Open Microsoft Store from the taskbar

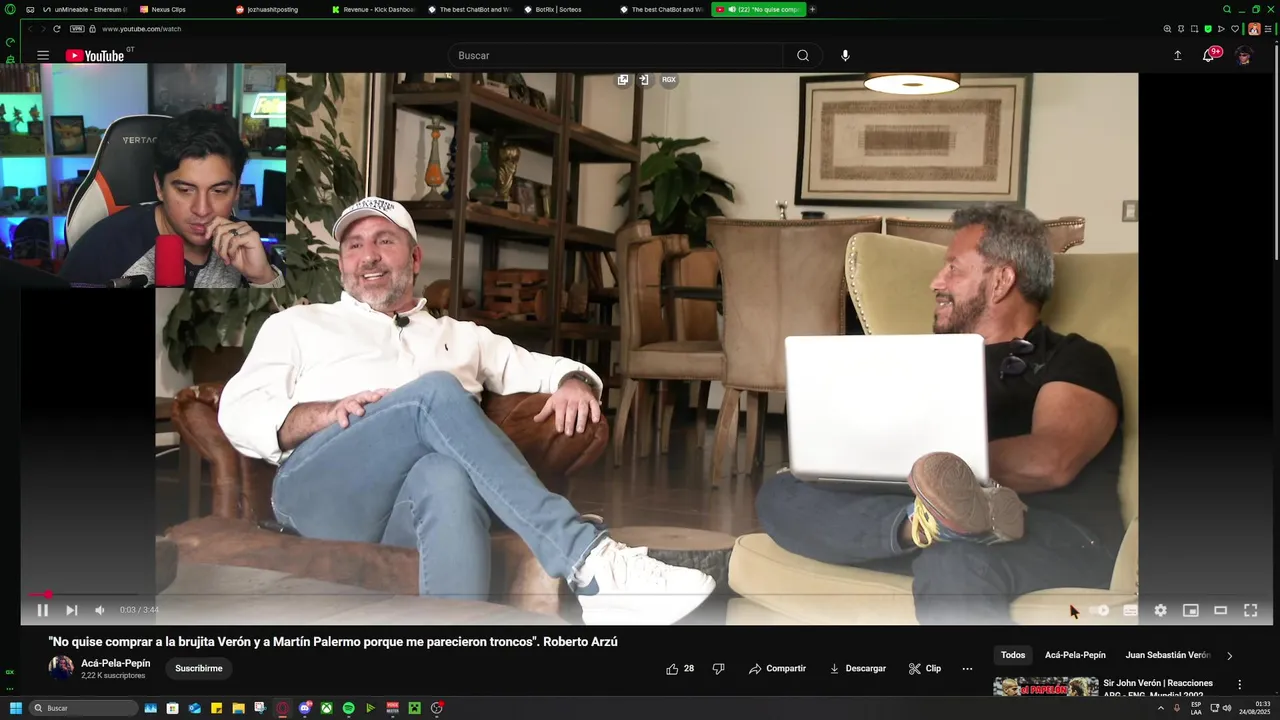click(172, 708)
